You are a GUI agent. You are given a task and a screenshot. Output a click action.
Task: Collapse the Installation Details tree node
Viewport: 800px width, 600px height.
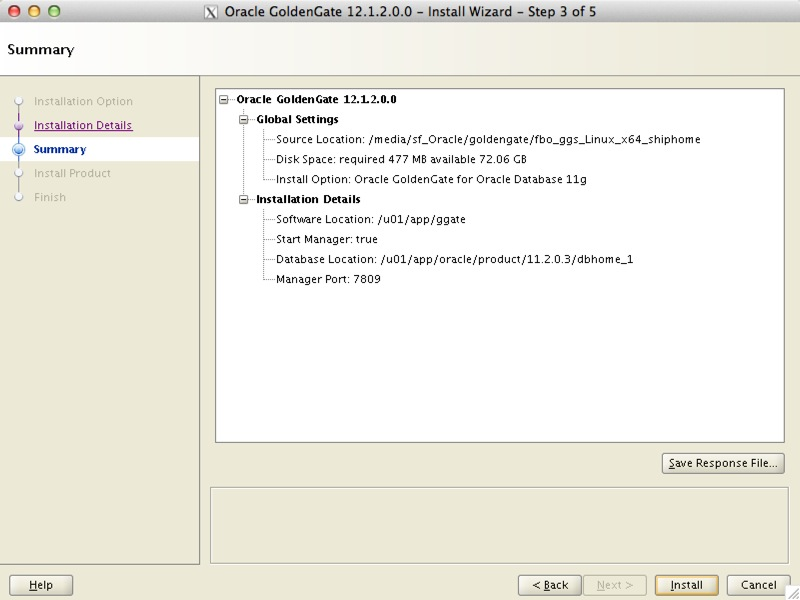click(x=244, y=199)
